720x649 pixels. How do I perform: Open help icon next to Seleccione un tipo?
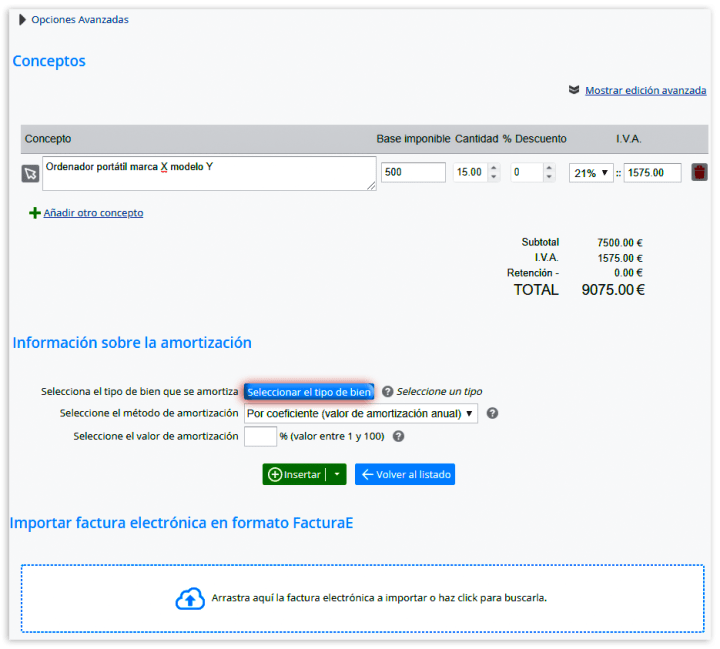(388, 391)
